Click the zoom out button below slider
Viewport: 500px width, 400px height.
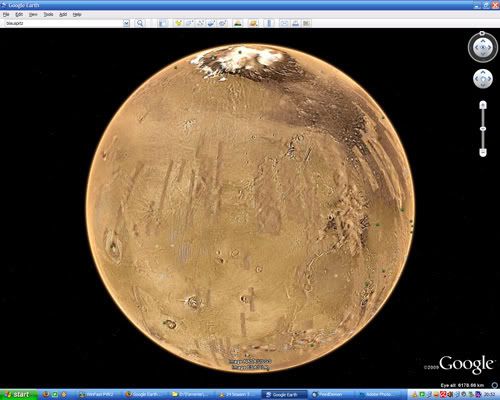click(x=483, y=152)
